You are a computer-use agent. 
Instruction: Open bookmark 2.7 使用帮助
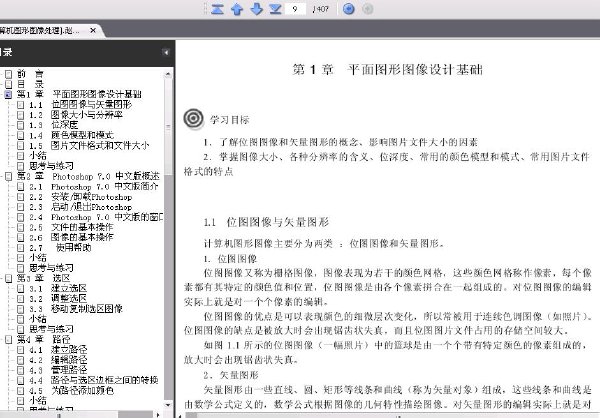(60, 248)
